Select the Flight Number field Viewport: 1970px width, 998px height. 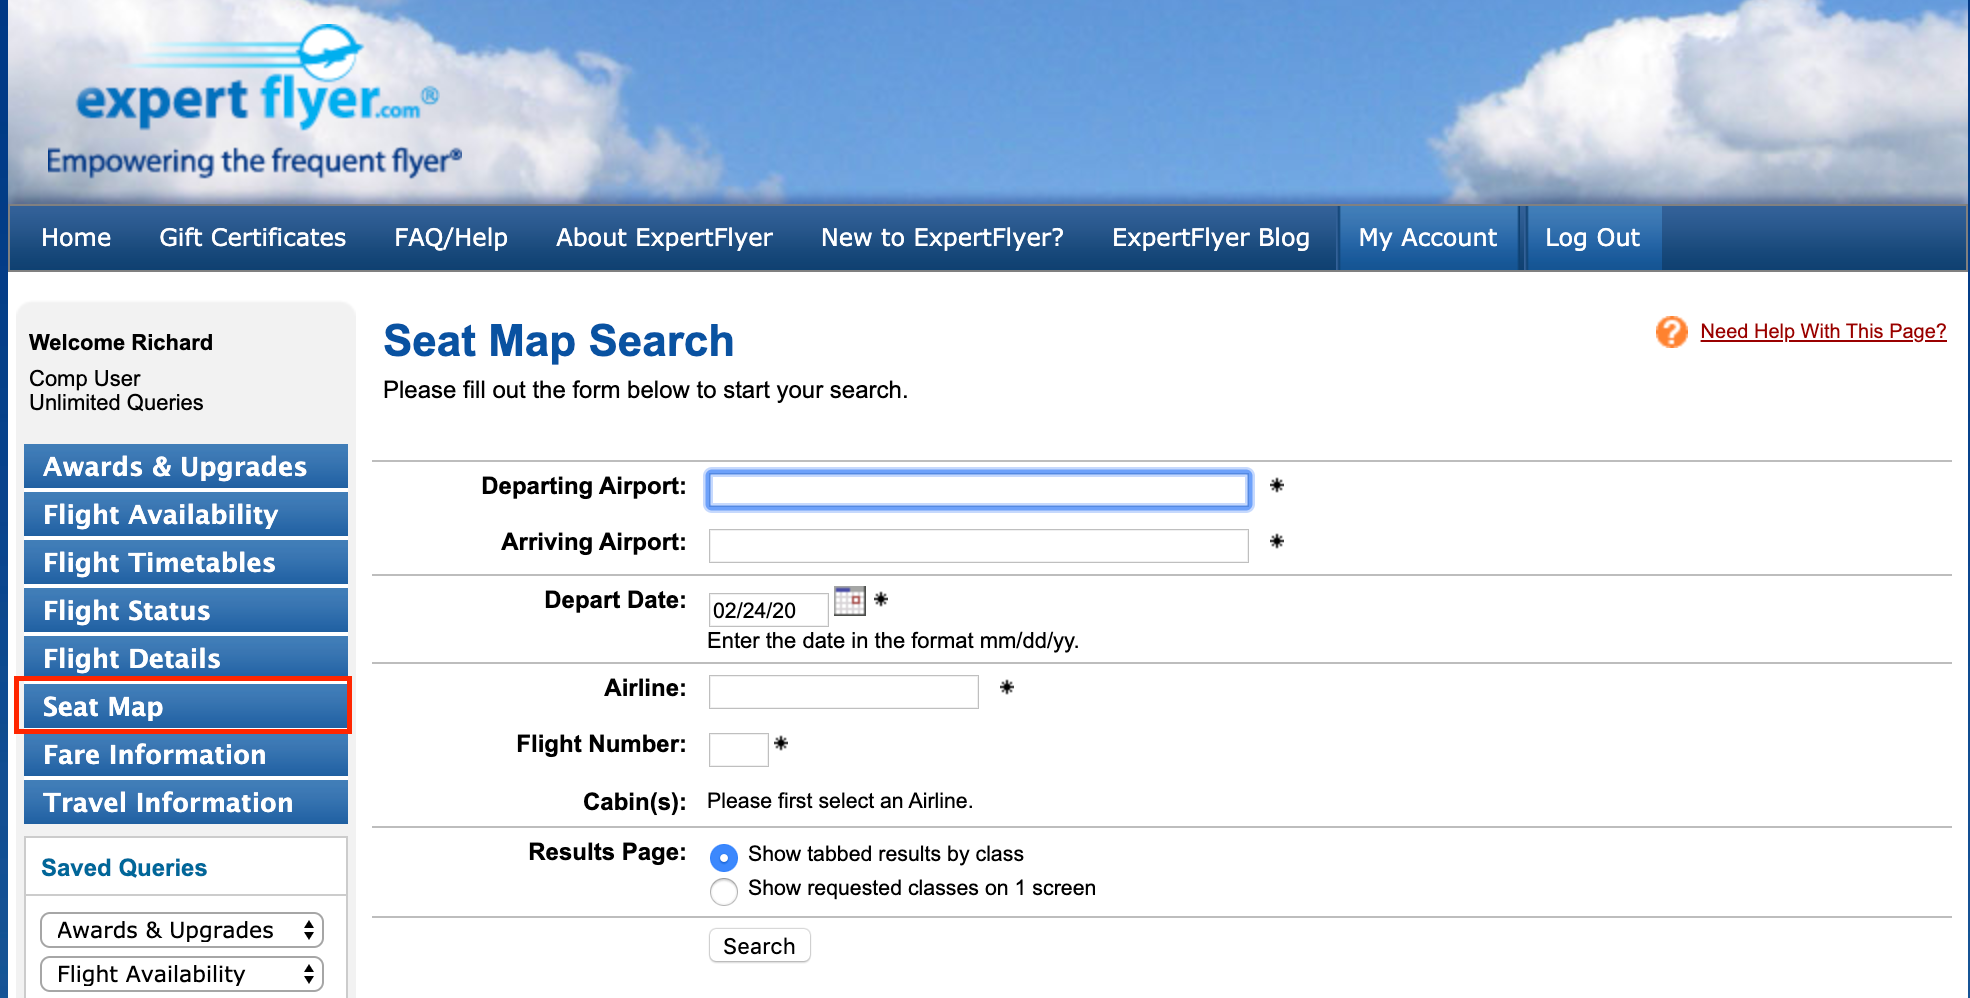738,749
